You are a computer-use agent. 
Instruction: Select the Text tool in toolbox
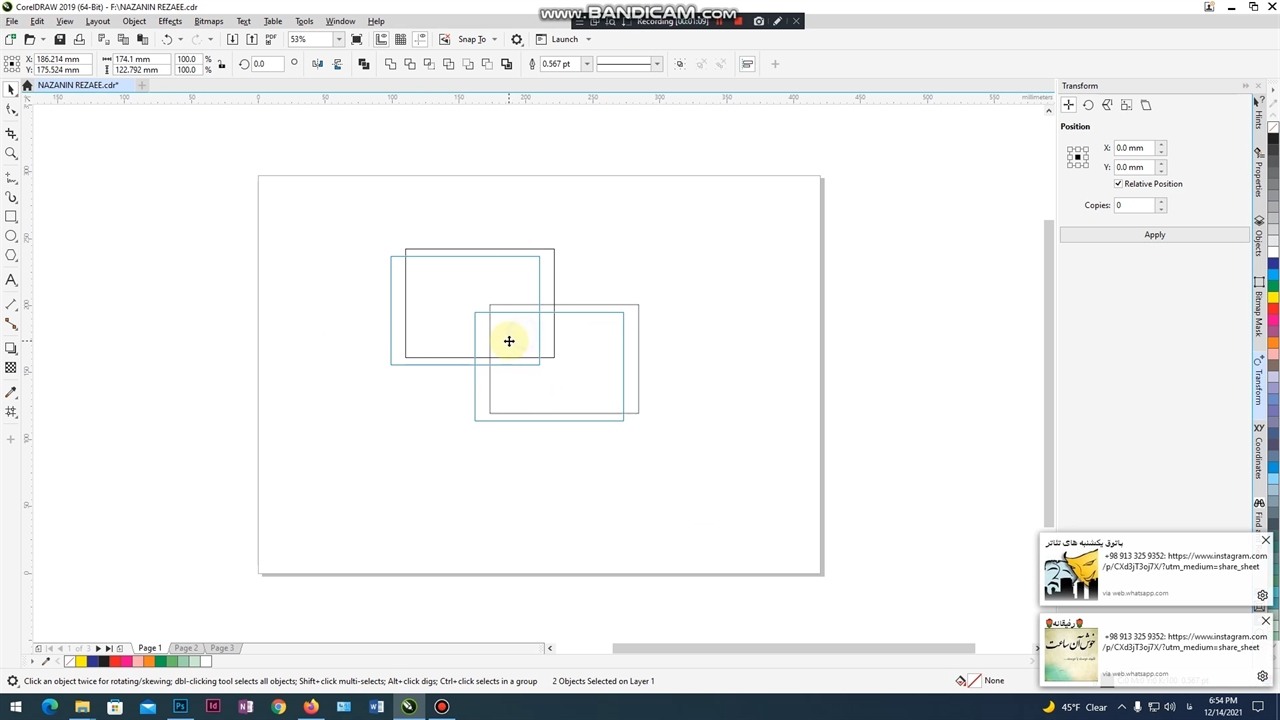[x=11, y=281]
